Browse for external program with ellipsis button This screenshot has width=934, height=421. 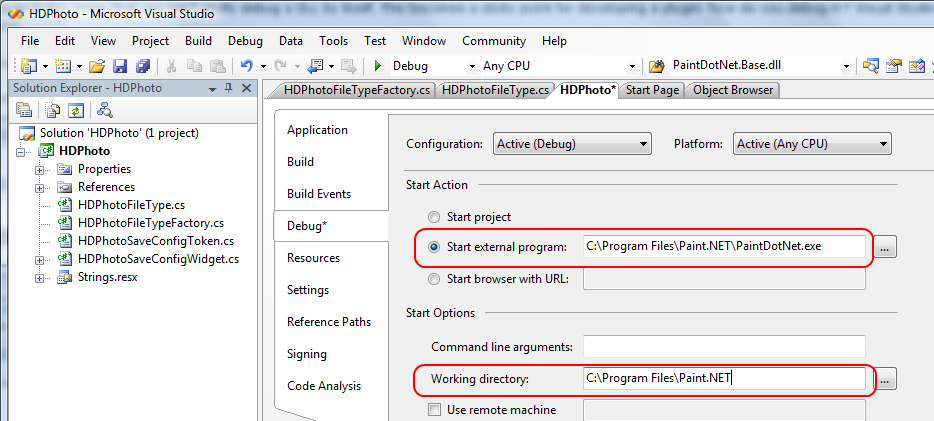pyautogui.click(x=885, y=247)
